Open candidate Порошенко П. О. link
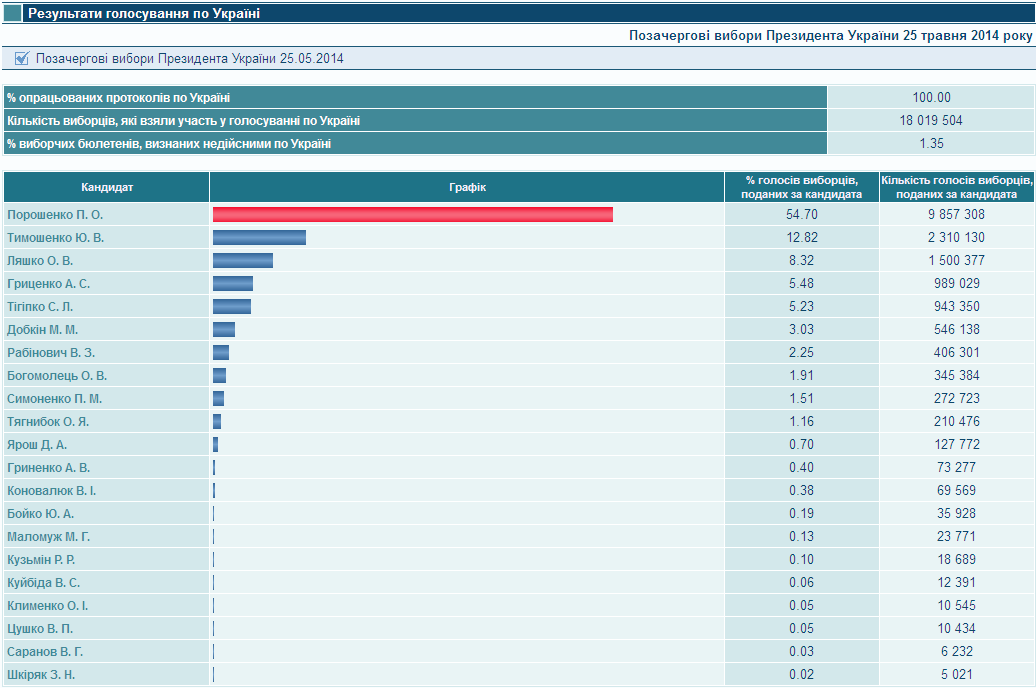Screen dimensions: 1036x688 pos(55,215)
